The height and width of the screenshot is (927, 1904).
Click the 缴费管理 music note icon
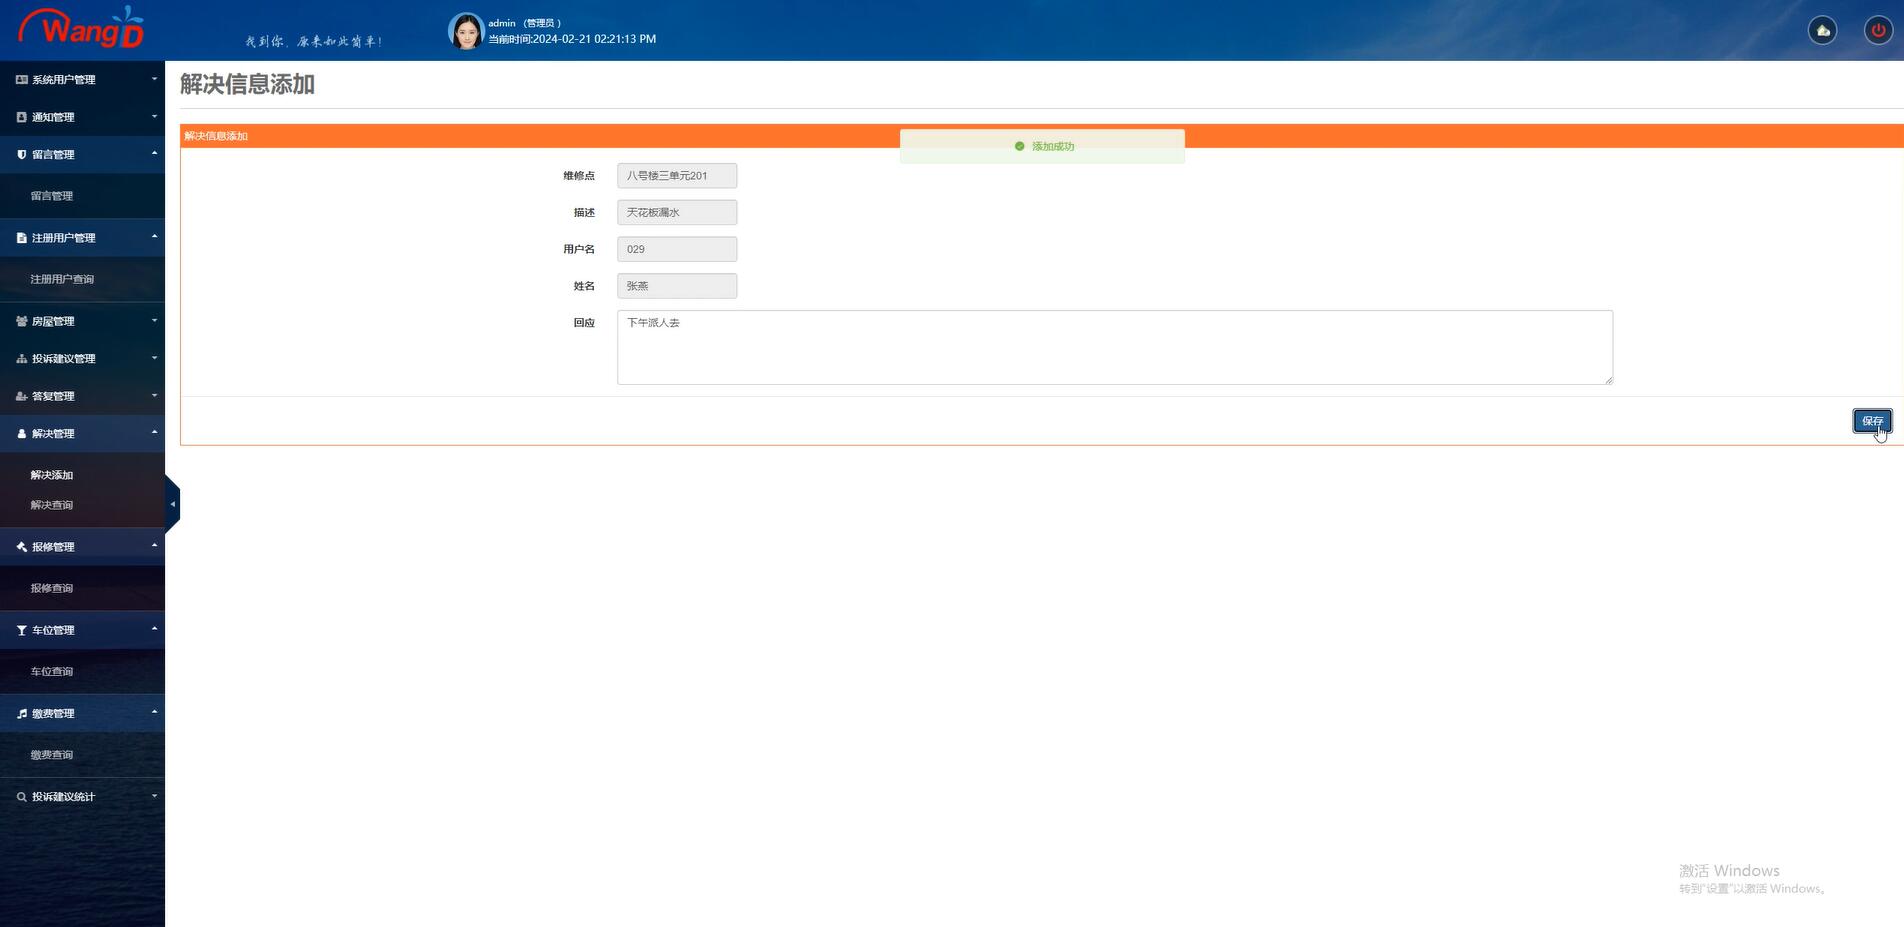point(21,713)
